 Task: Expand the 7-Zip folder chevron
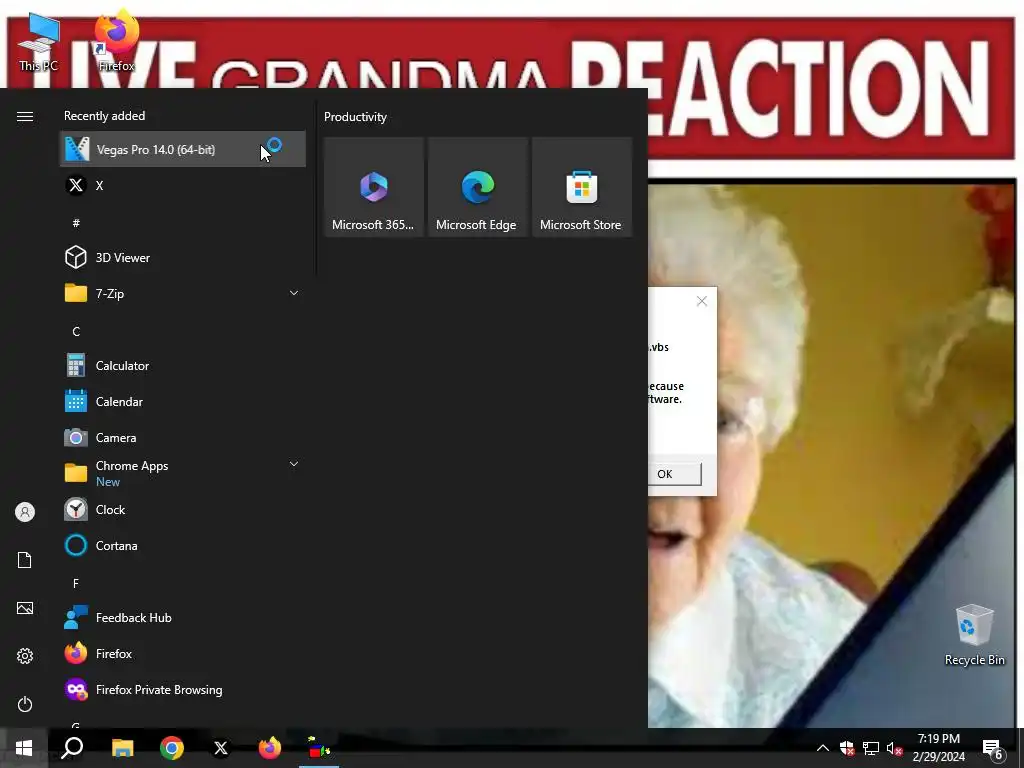pyautogui.click(x=294, y=293)
